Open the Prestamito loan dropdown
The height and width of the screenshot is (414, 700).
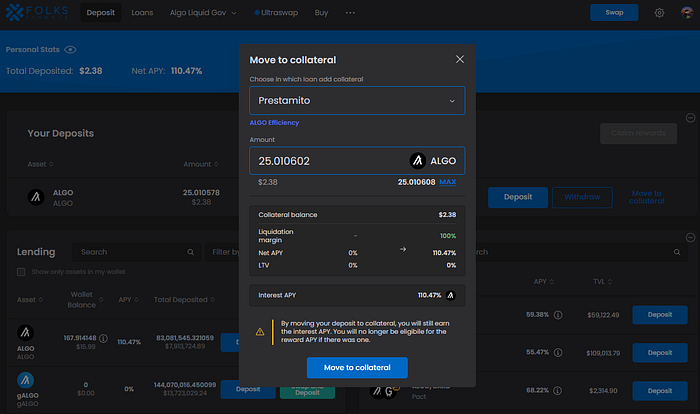pyautogui.click(x=357, y=100)
